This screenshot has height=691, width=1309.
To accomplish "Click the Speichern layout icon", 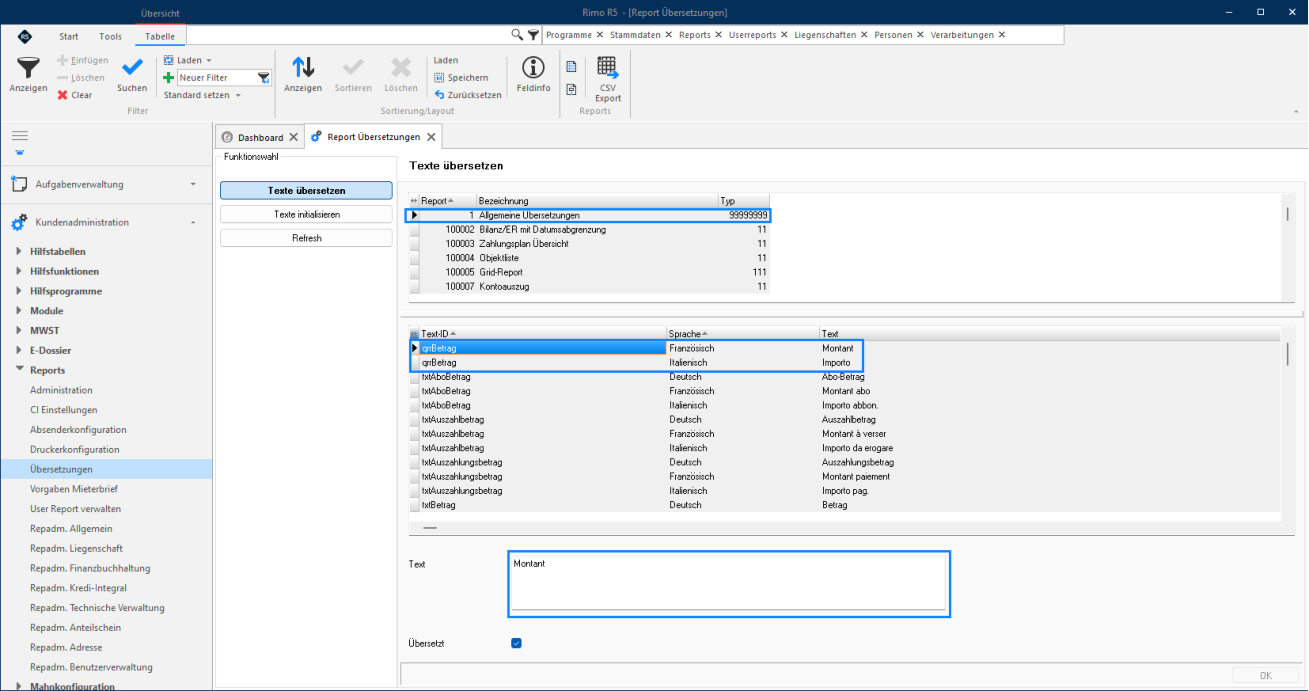I will tap(439, 77).
